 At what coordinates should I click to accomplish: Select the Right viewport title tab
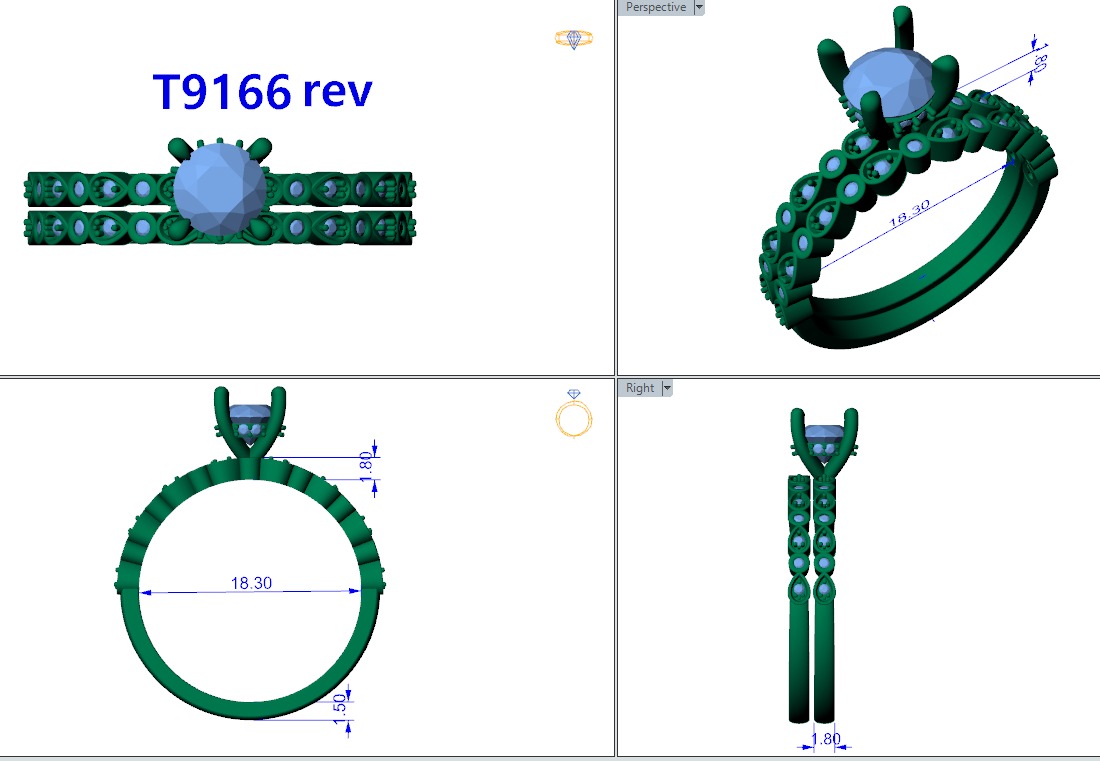(x=640, y=388)
